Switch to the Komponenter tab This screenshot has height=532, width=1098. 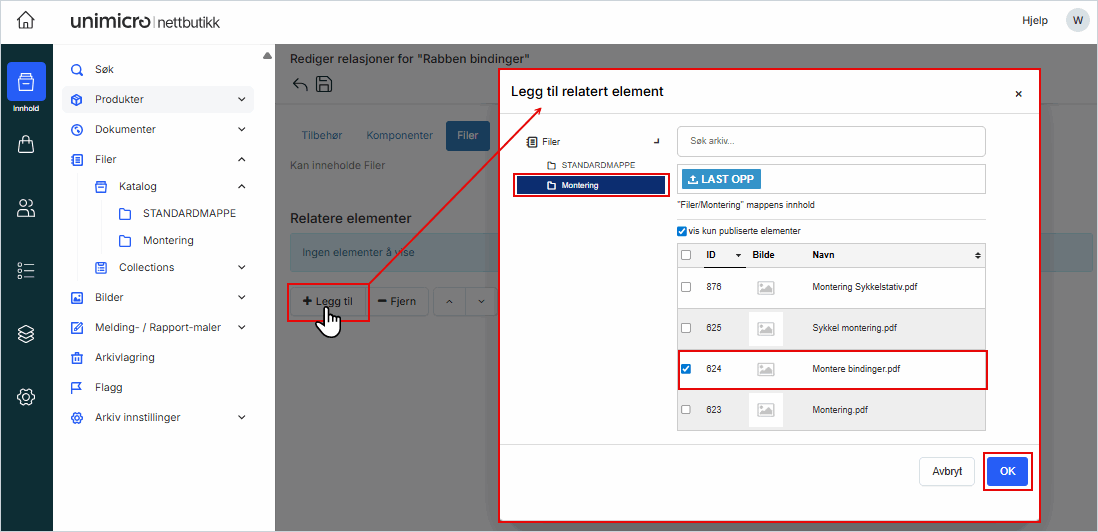[399, 136]
